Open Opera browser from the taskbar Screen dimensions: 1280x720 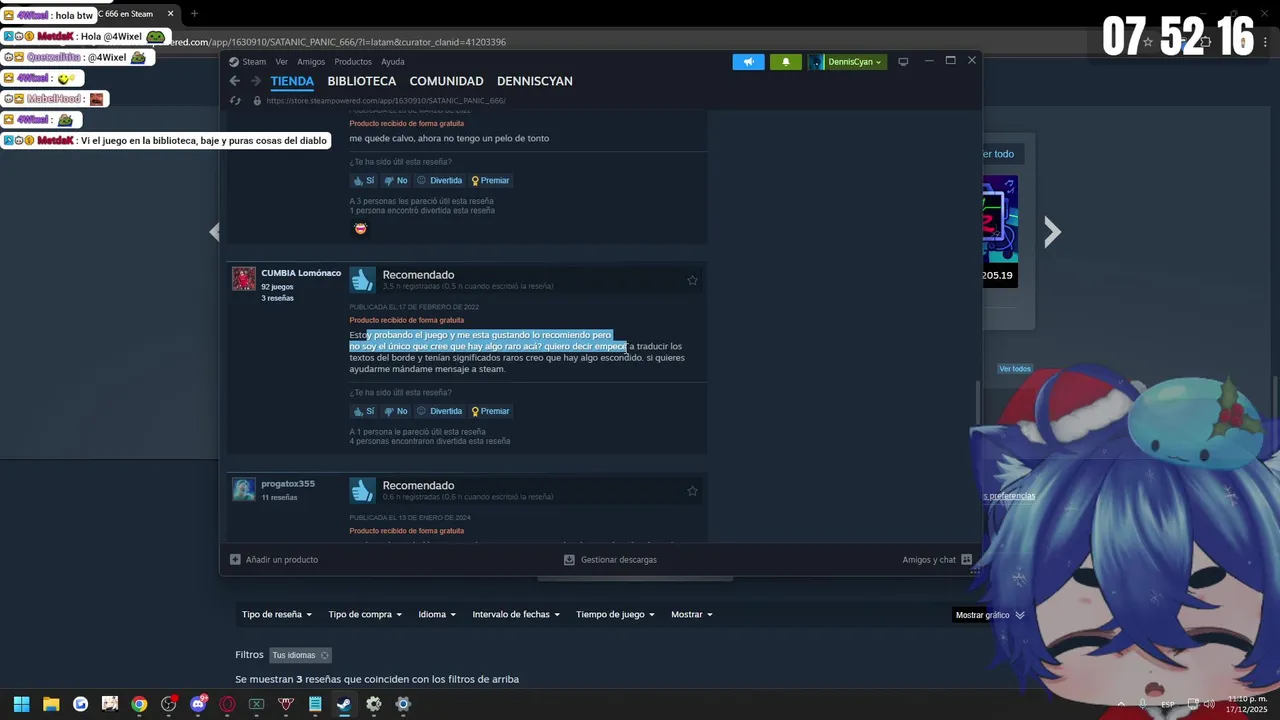(227, 704)
